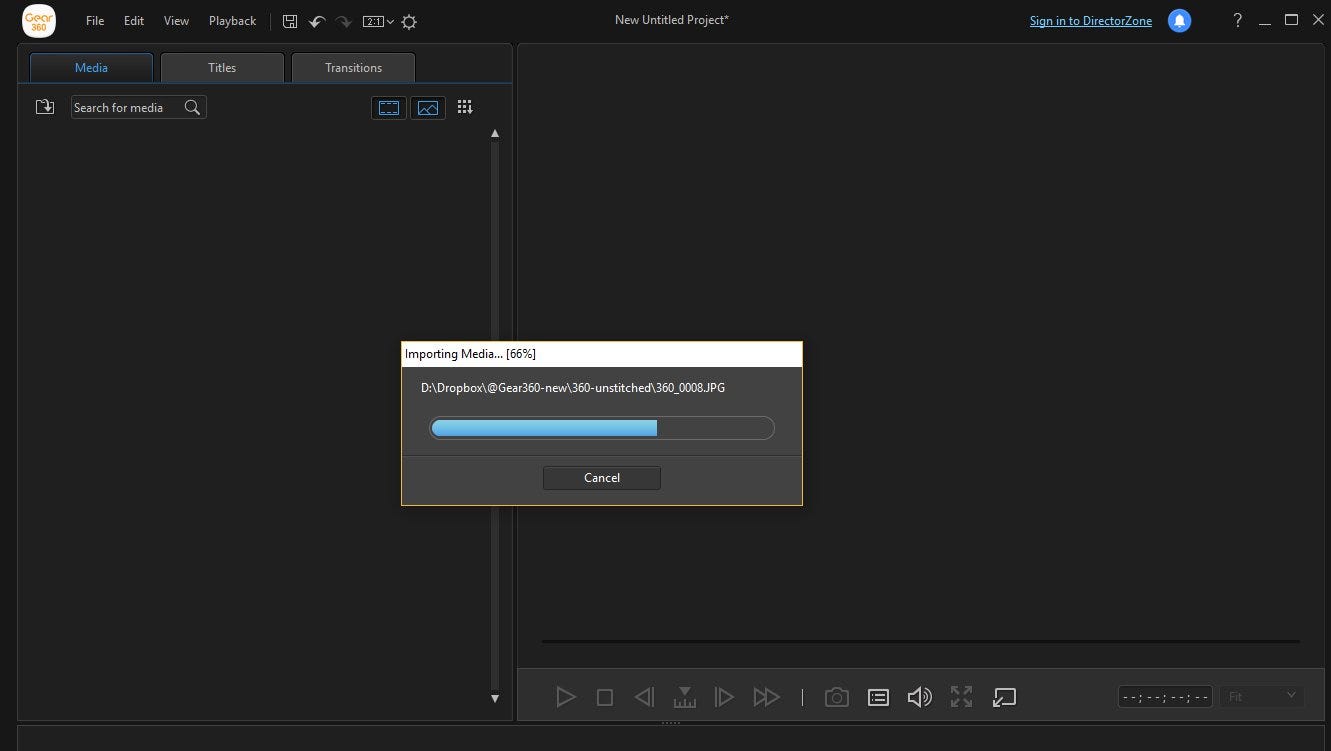Viewport: 1331px width, 751px height.
Task: Undock the preview window
Action: [1004, 697]
